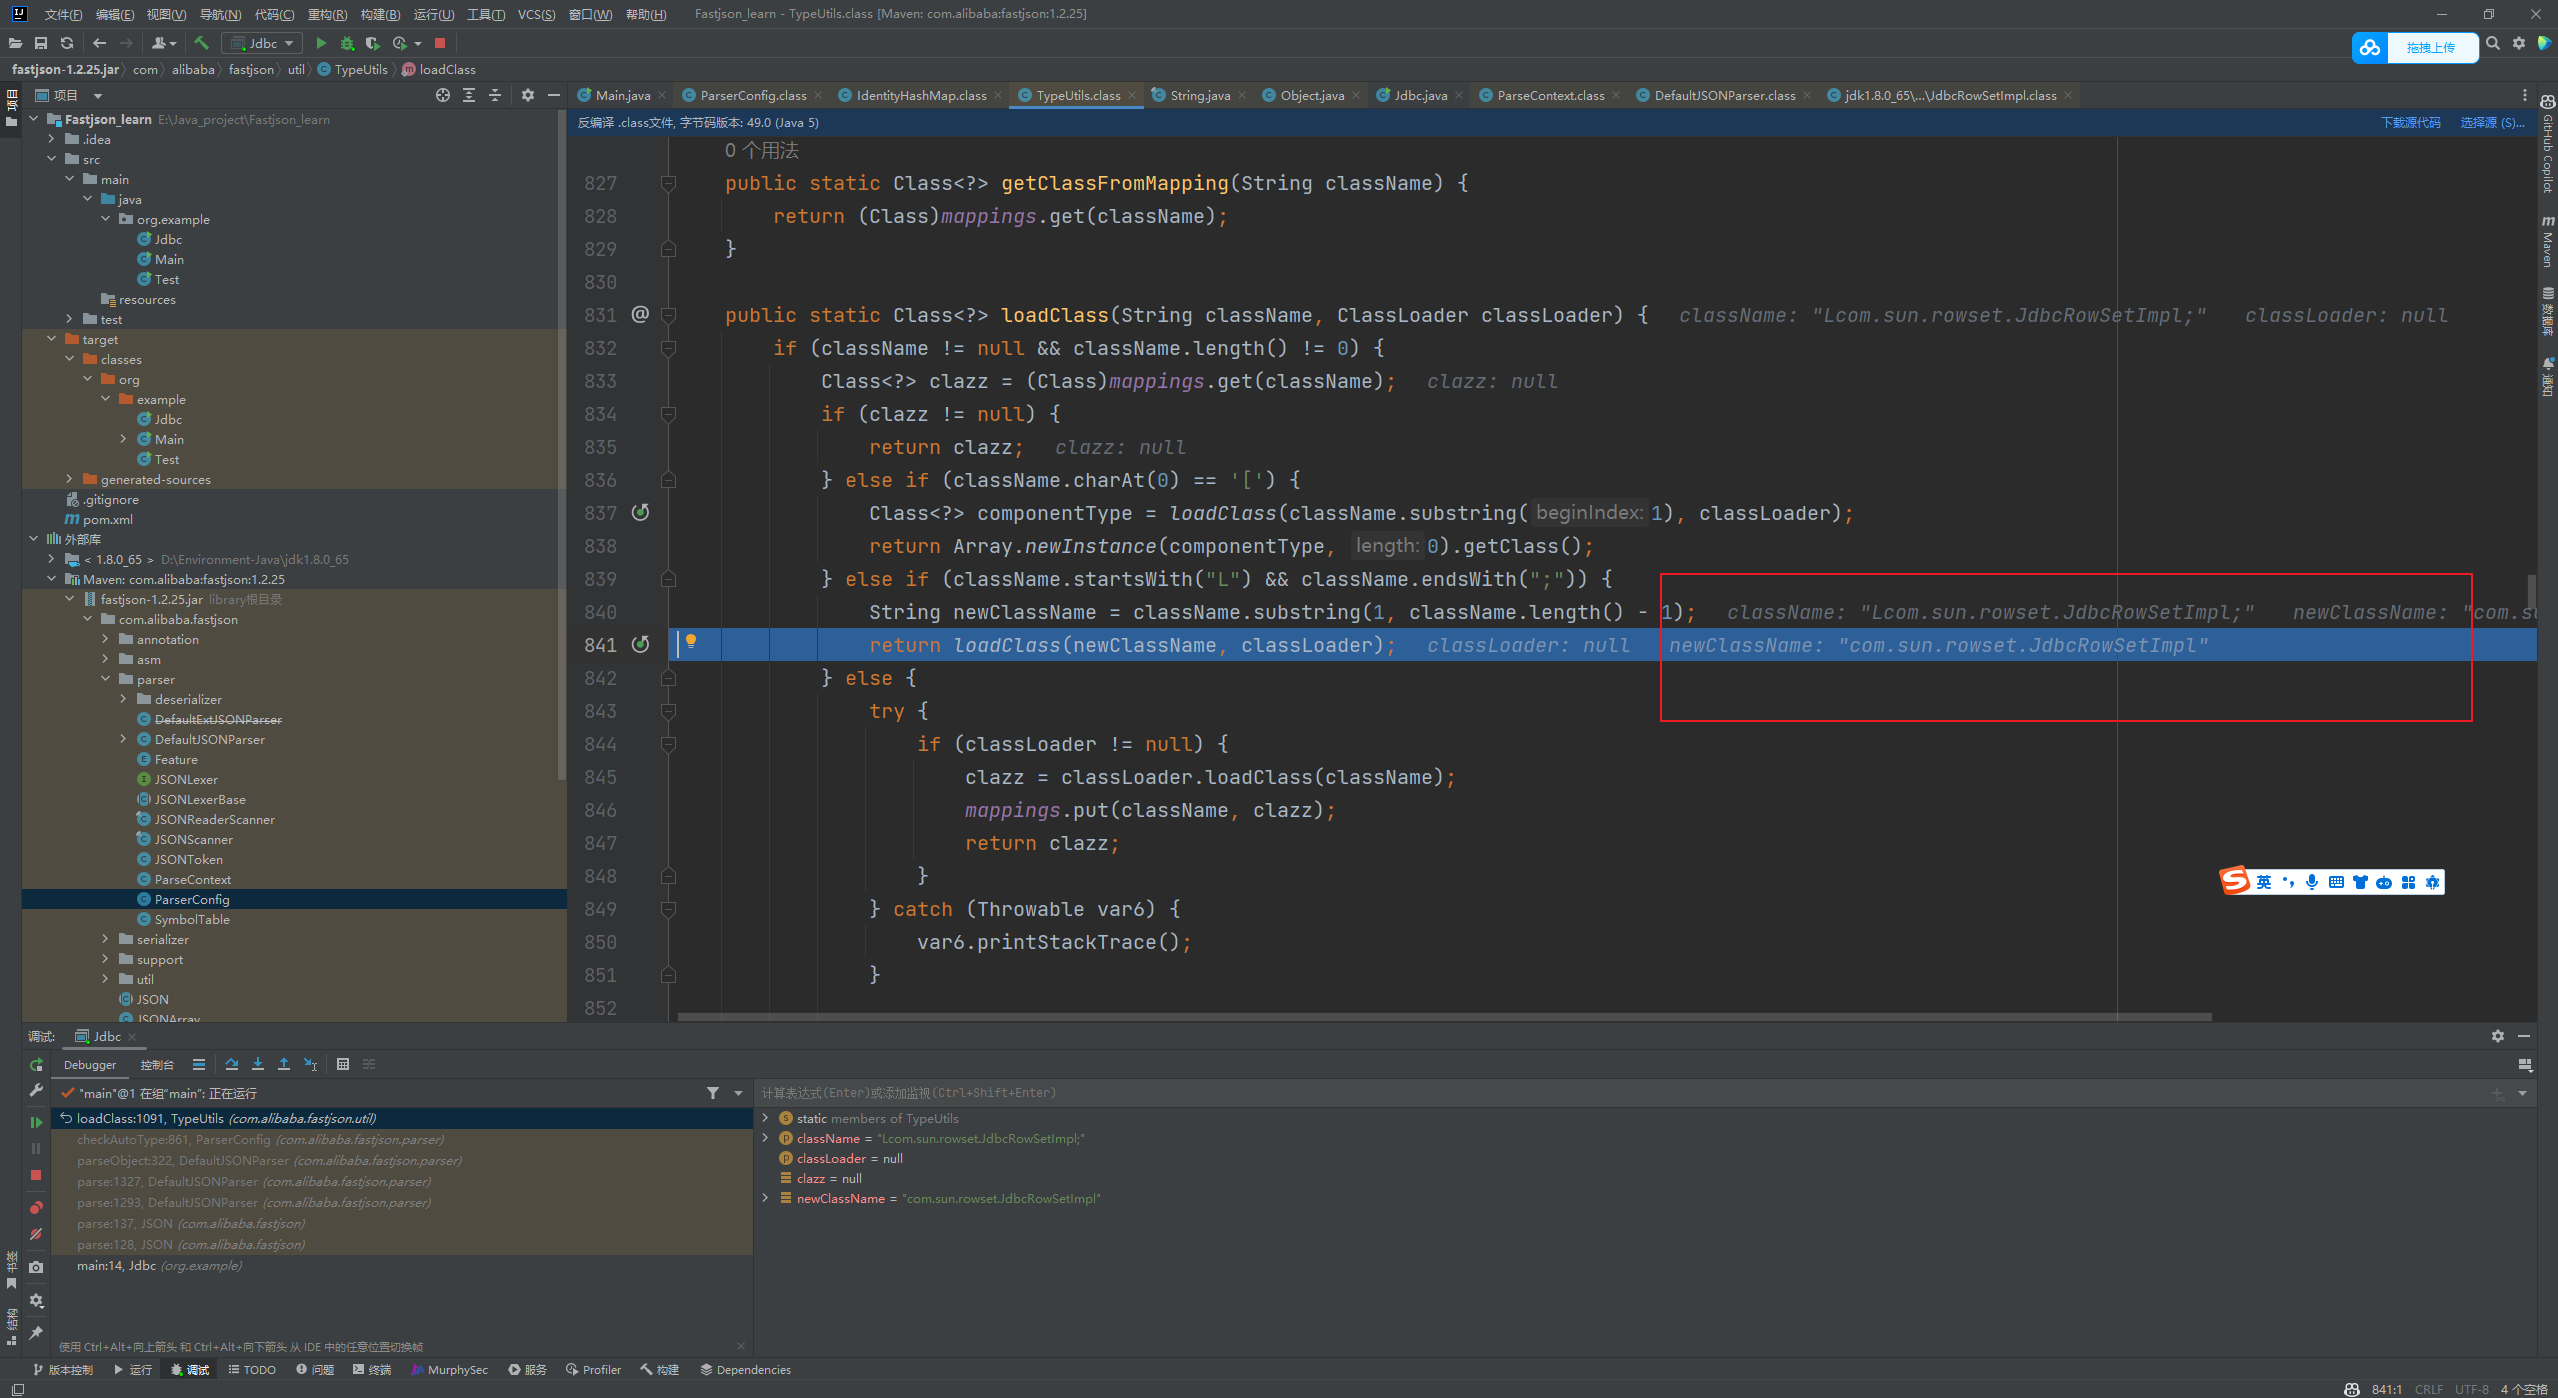Open the 文件(F) menu

(63, 14)
